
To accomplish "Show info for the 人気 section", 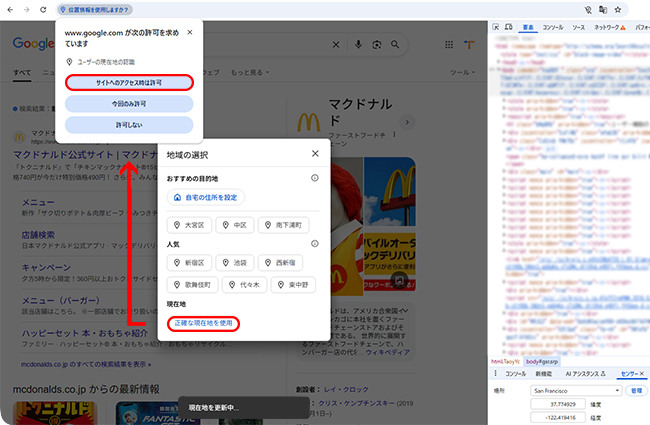I will point(315,243).
